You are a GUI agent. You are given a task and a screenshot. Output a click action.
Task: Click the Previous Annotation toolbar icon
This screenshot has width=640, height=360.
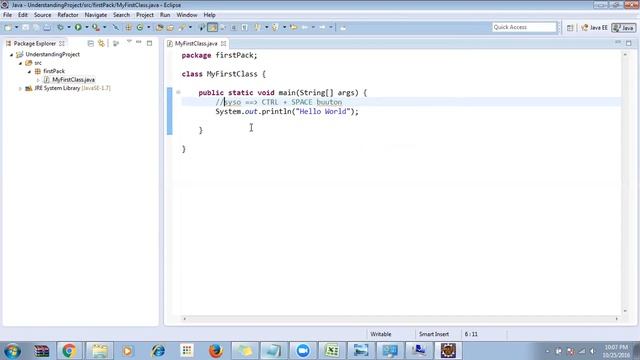coord(275,27)
